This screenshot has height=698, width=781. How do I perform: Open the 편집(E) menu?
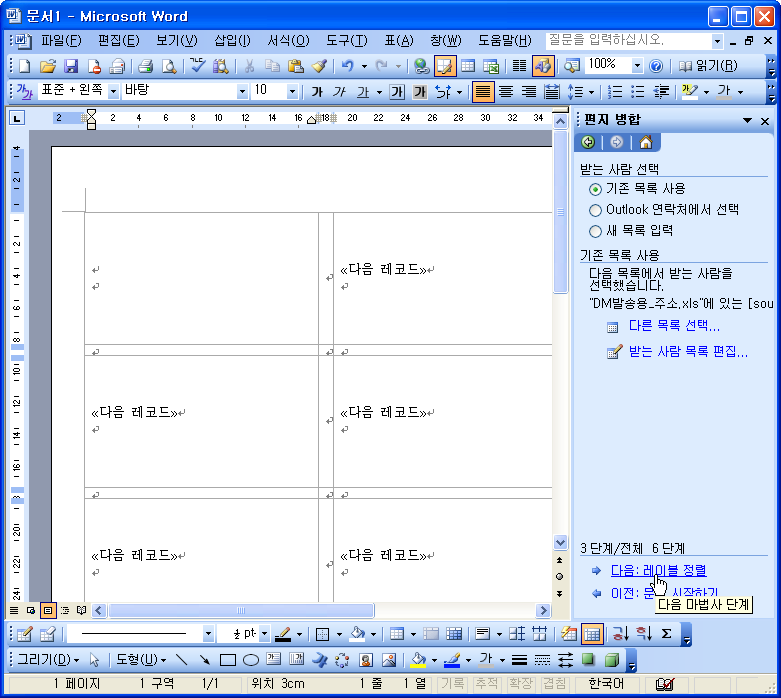(x=119, y=40)
